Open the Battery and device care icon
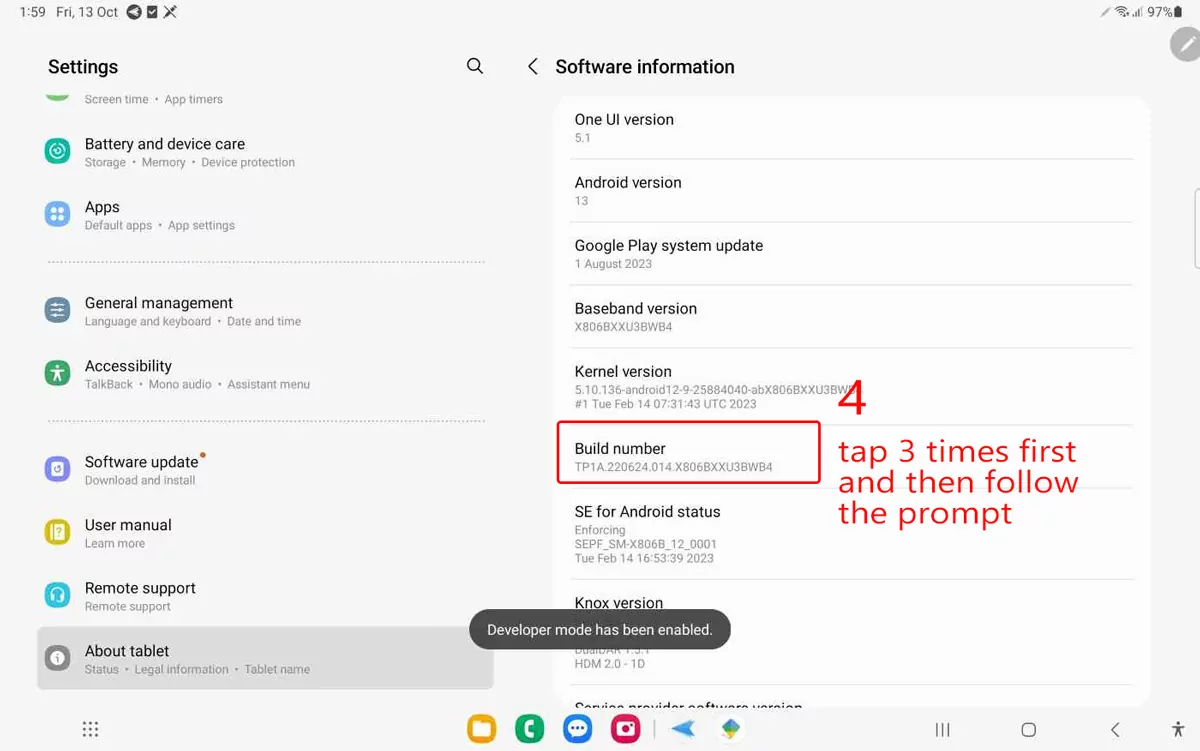 tap(57, 151)
